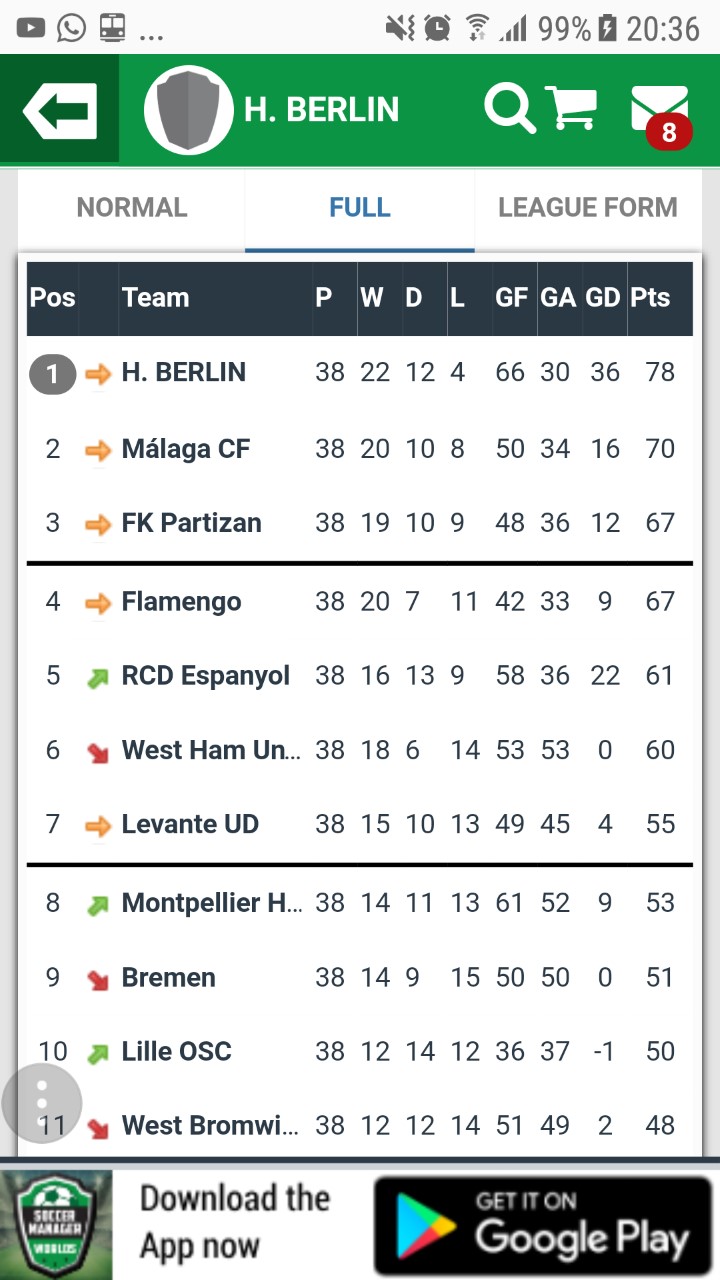Screen dimensions: 720x1280
Task: Open FK Partizan team link
Action: (x=191, y=523)
